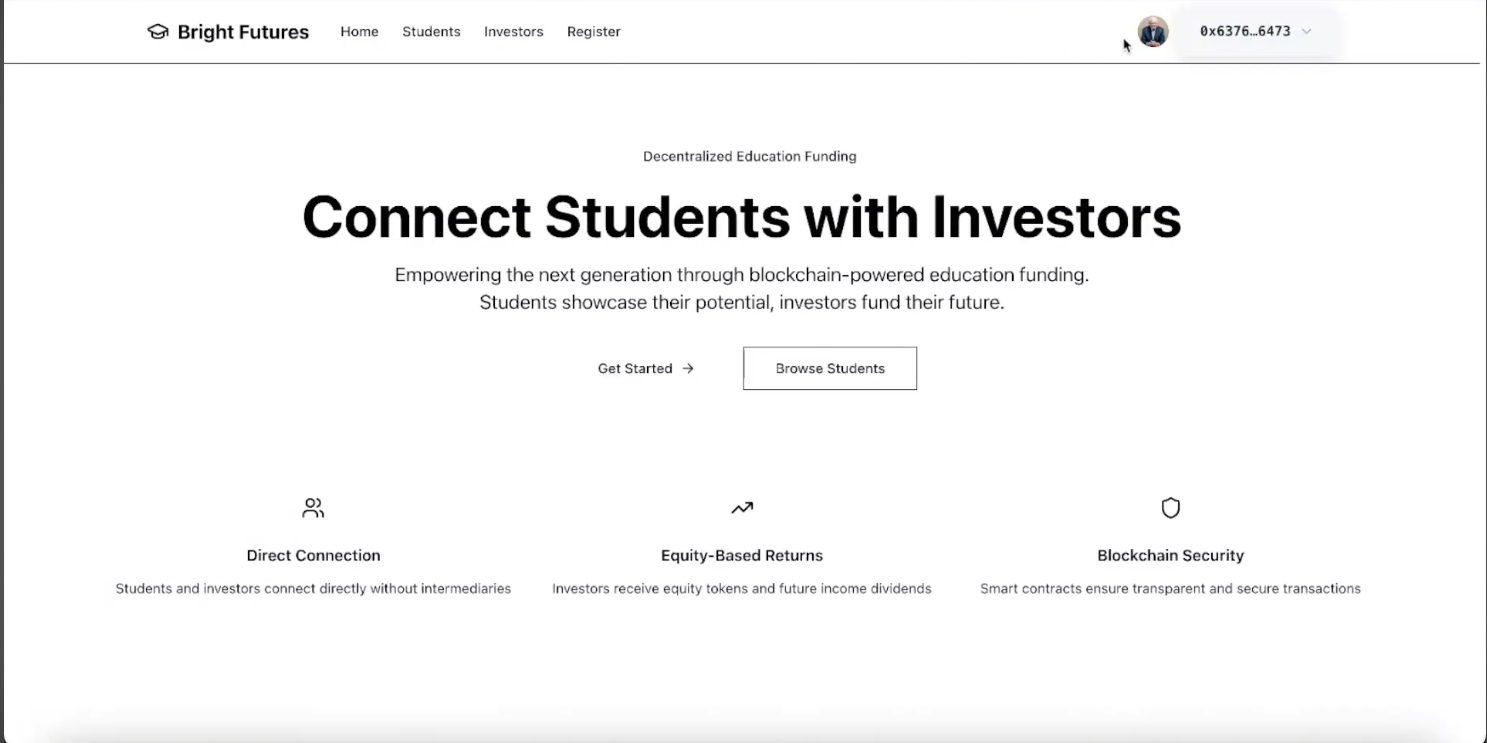Click the Blockchain Security shield icon
The width and height of the screenshot is (1487, 743).
1170,507
